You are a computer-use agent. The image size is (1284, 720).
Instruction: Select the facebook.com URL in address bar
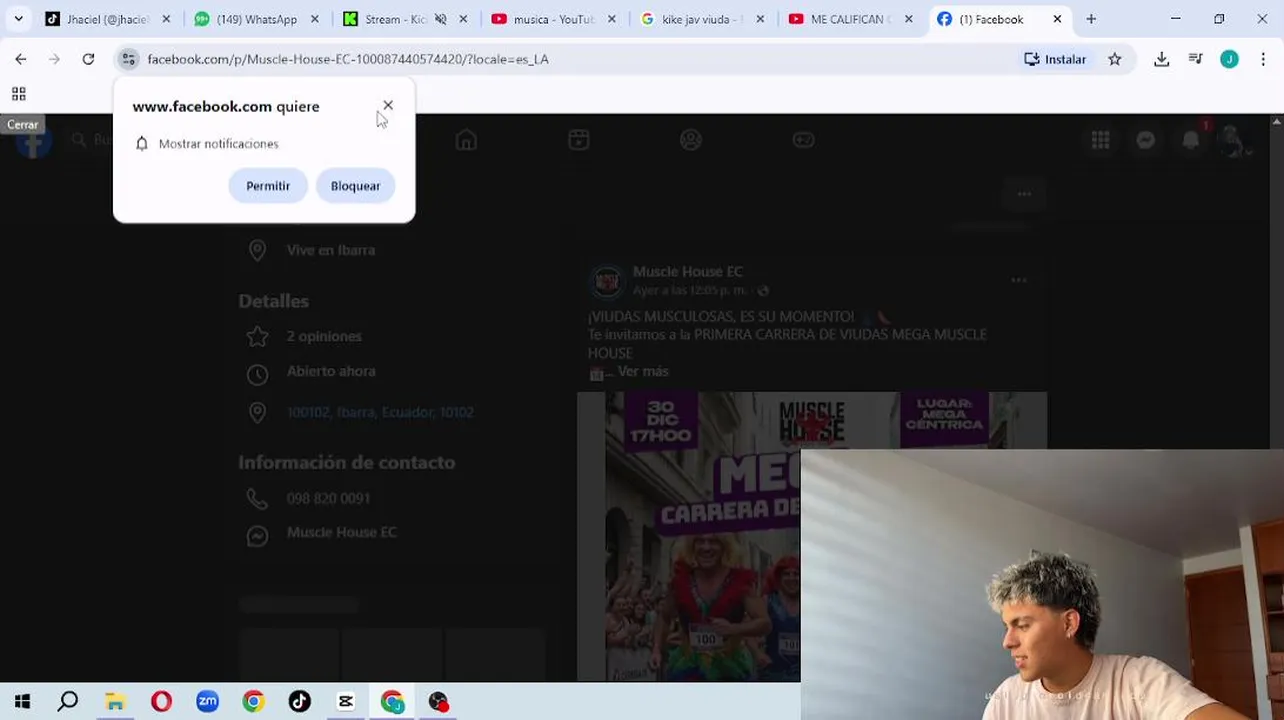[348, 59]
